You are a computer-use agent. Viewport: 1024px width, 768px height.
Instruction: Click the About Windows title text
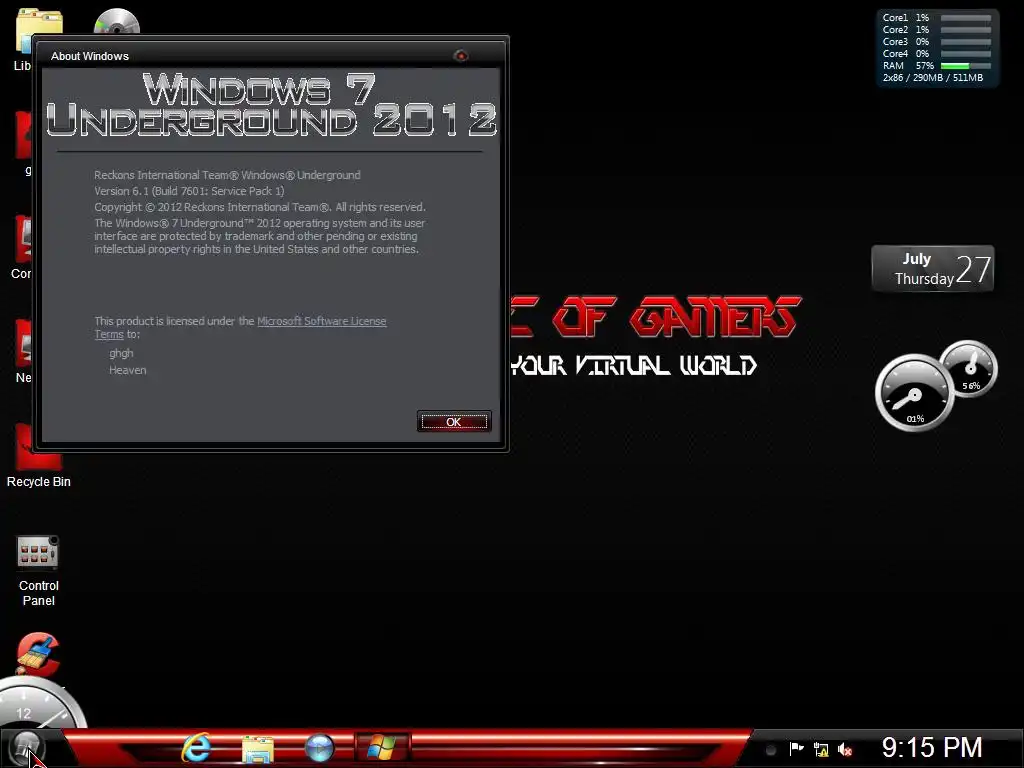point(90,56)
